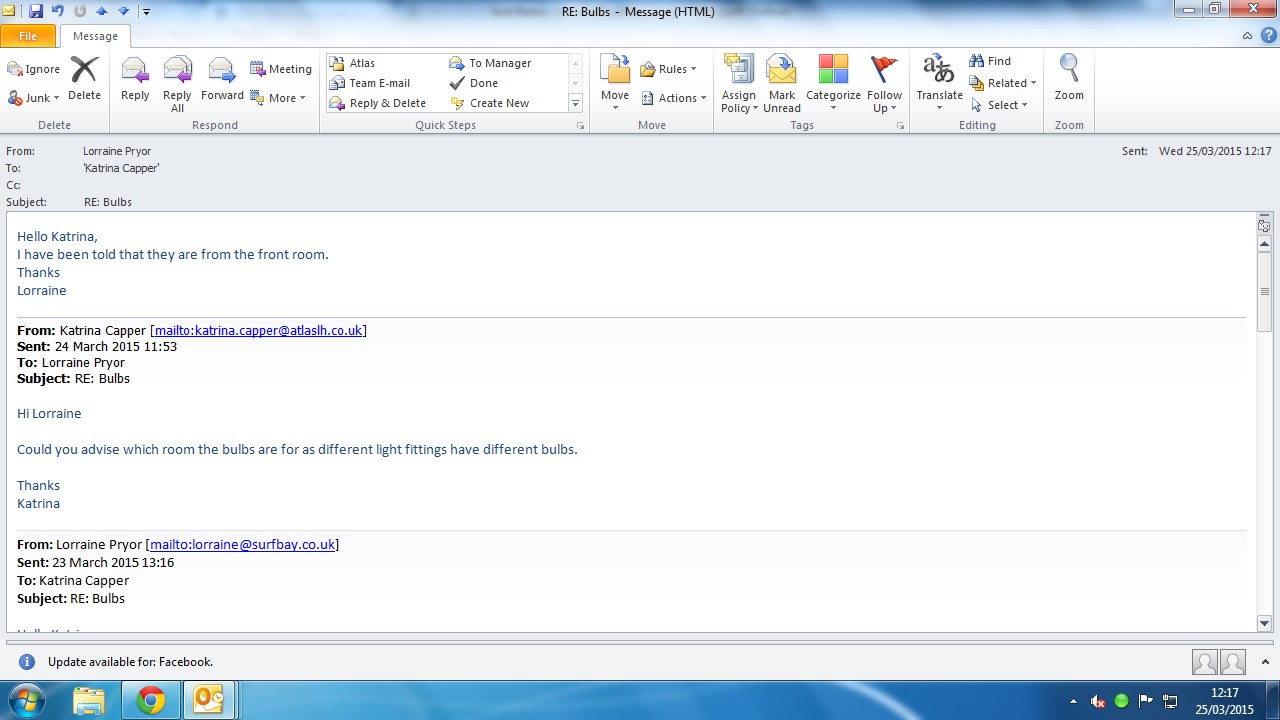Select the Message ribbon tab
This screenshot has width=1280, height=720.
click(95, 36)
